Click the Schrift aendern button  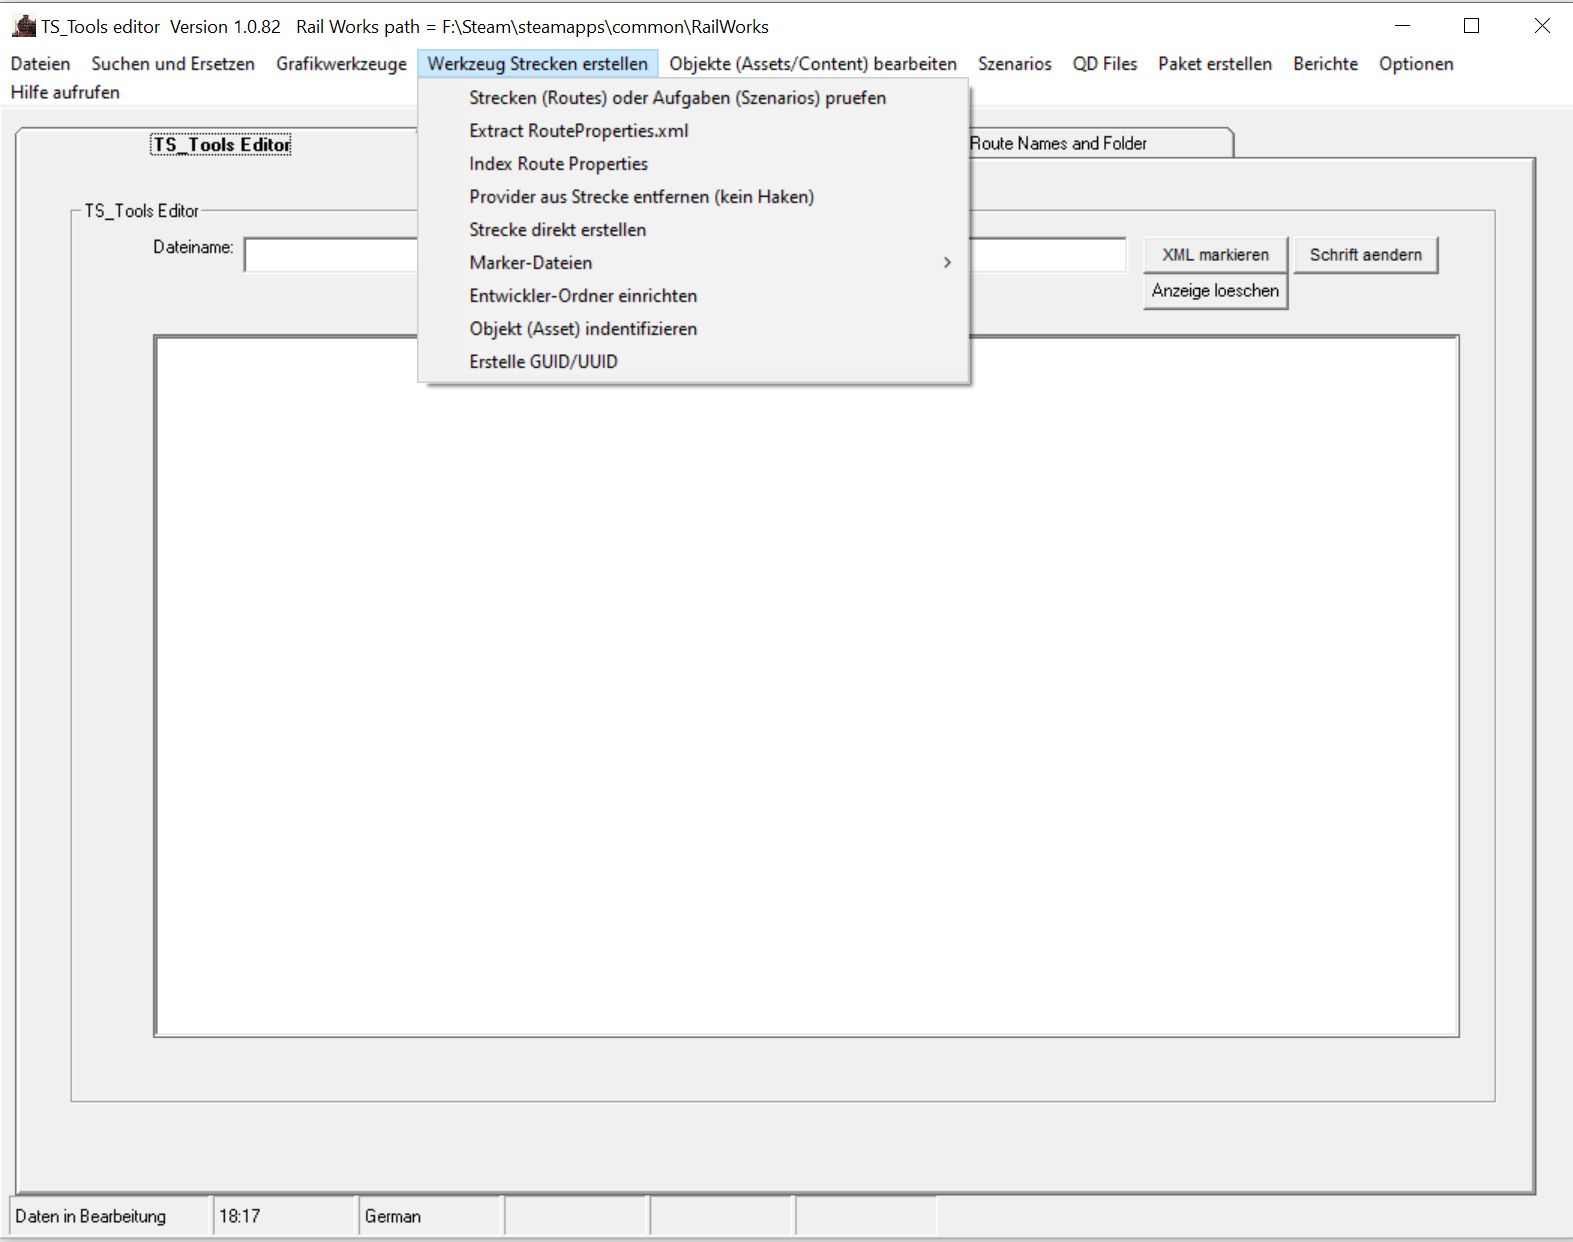click(x=1365, y=255)
